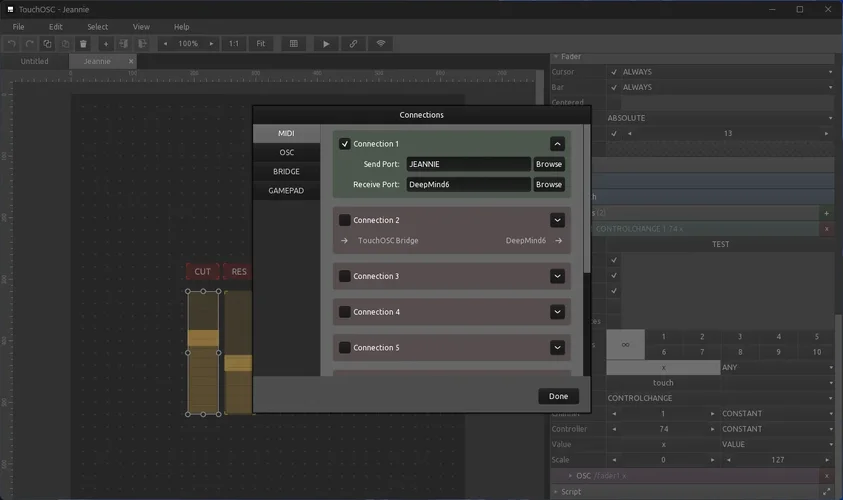The height and width of the screenshot is (500, 843).
Task: Enable the Connection 2 checkbox
Action: [345, 220]
